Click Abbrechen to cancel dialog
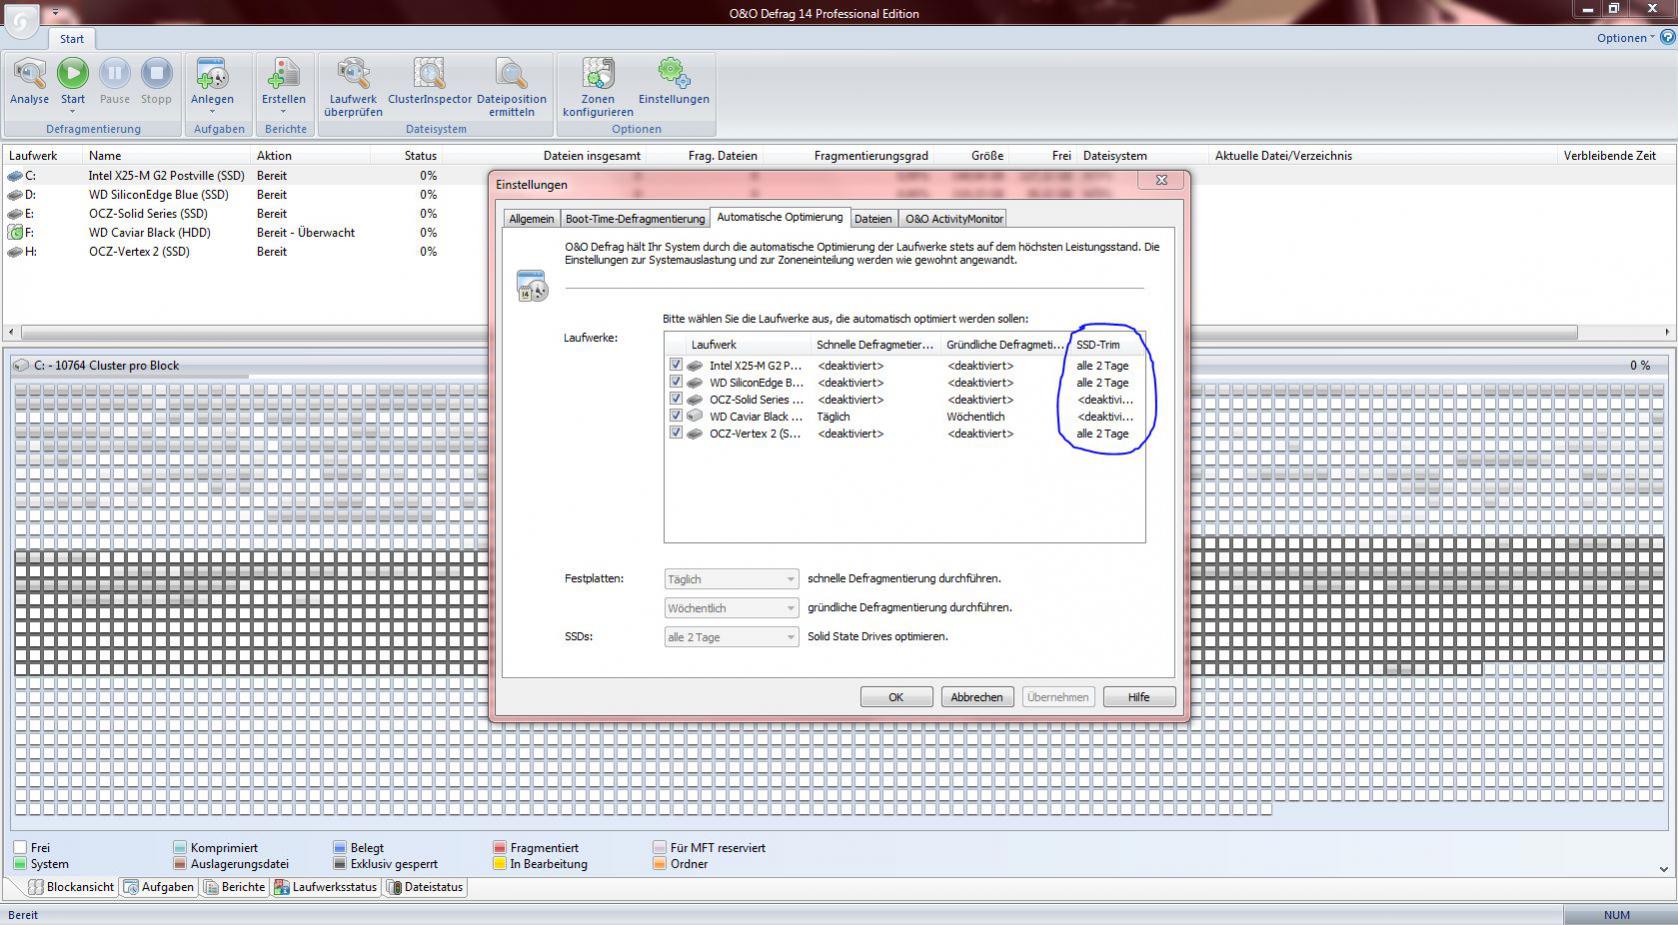The height and width of the screenshot is (925, 1678). tap(977, 697)
